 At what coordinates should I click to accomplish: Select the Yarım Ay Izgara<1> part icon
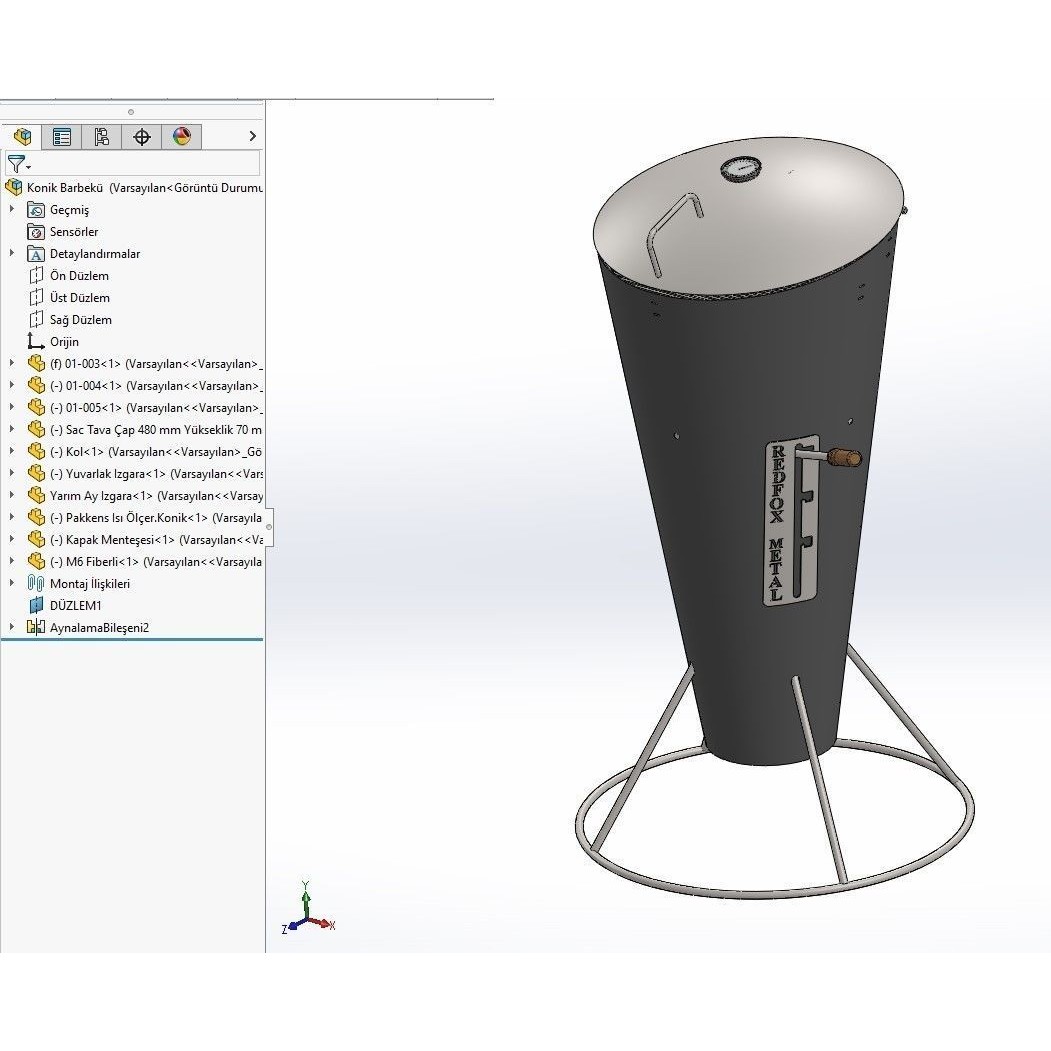point(36,496)
